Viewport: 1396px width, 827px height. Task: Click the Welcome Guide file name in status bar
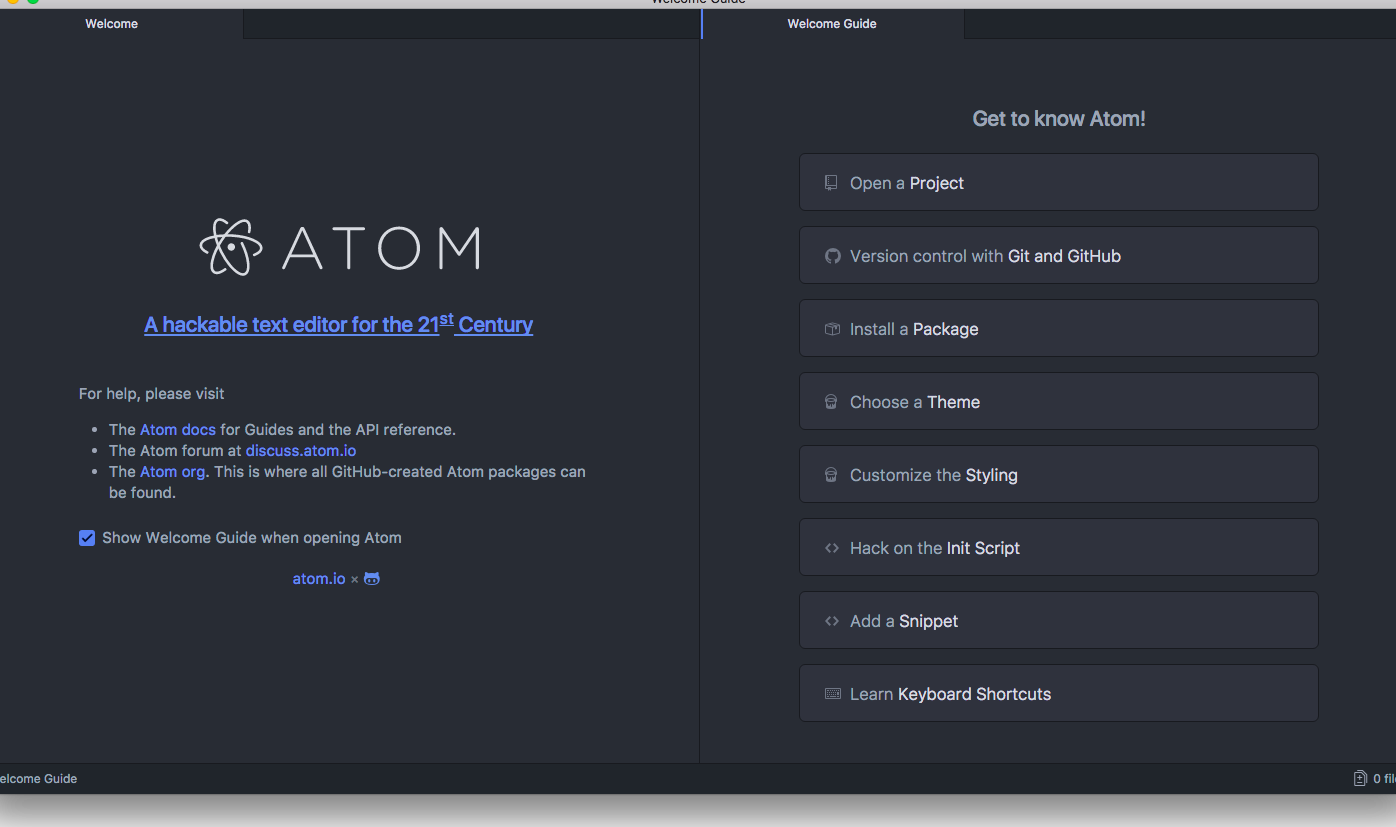[x=38, y=778]
